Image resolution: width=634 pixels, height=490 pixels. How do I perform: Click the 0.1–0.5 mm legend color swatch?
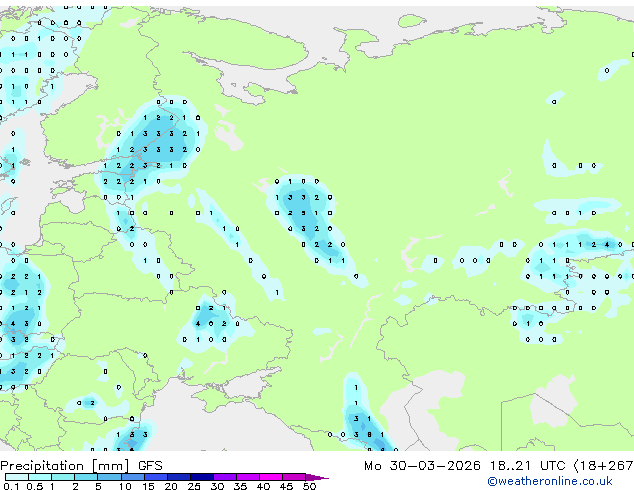(17, 477)
